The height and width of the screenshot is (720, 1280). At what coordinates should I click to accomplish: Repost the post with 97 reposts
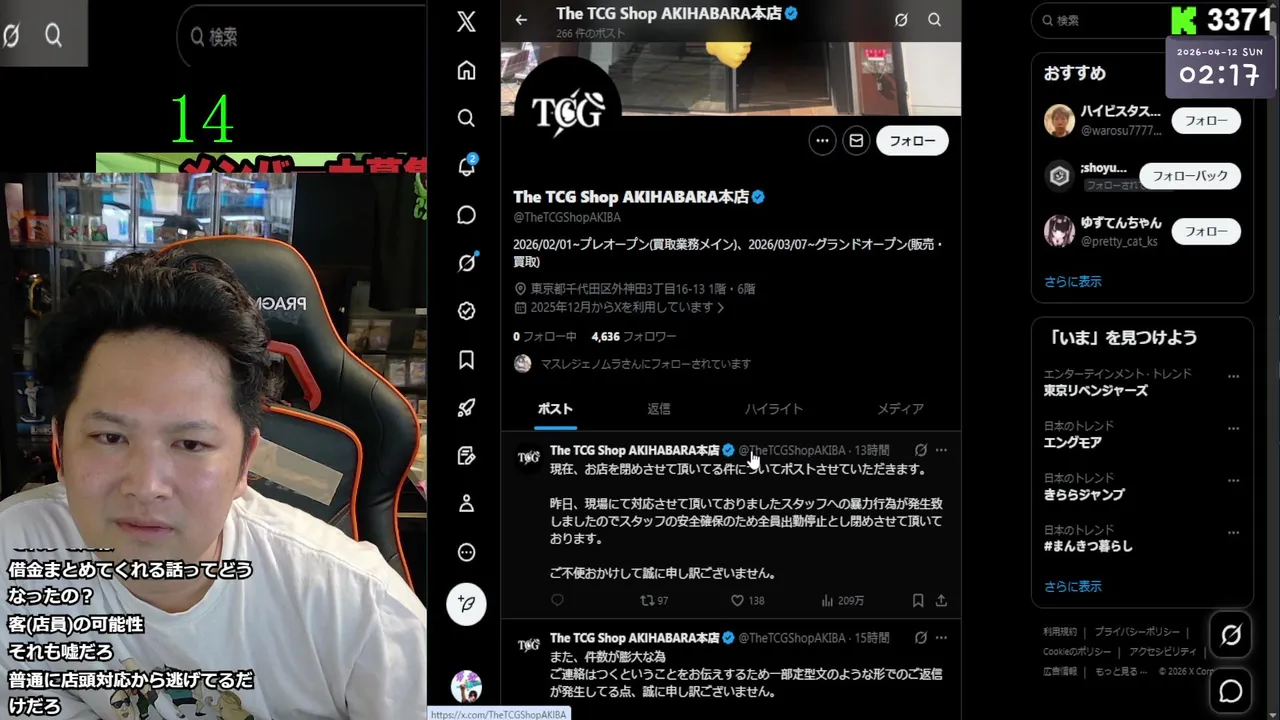coord(655,601)
